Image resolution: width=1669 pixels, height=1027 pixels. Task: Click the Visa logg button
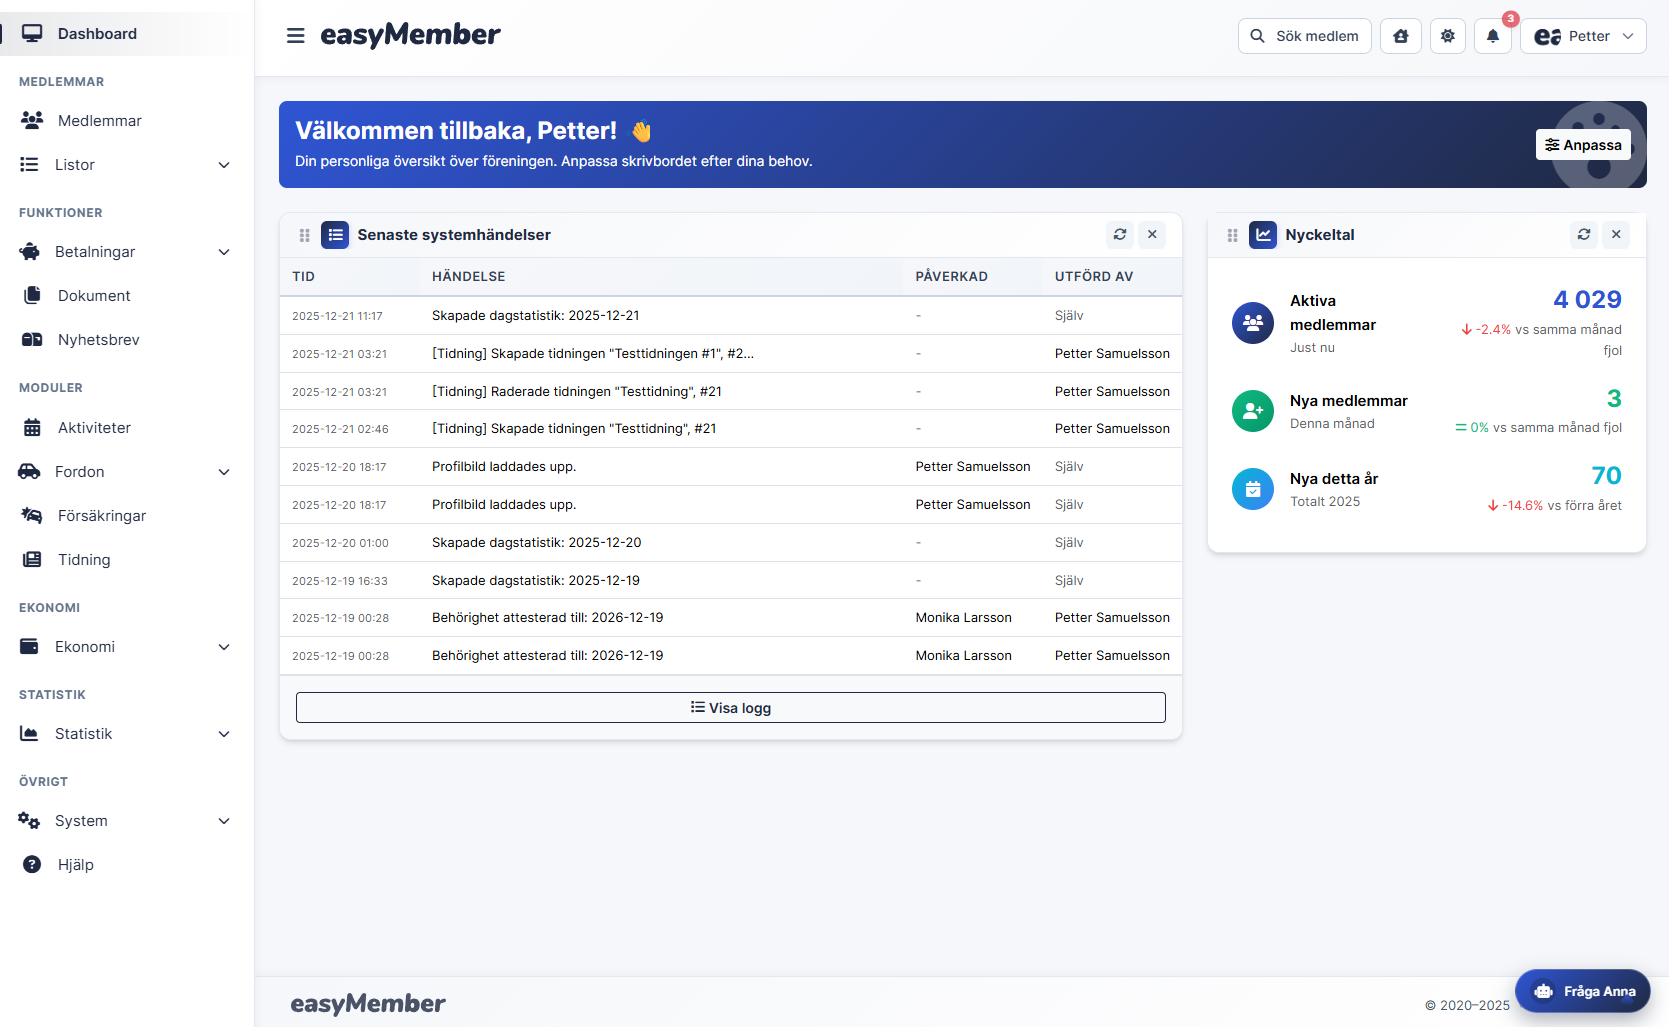730,707
